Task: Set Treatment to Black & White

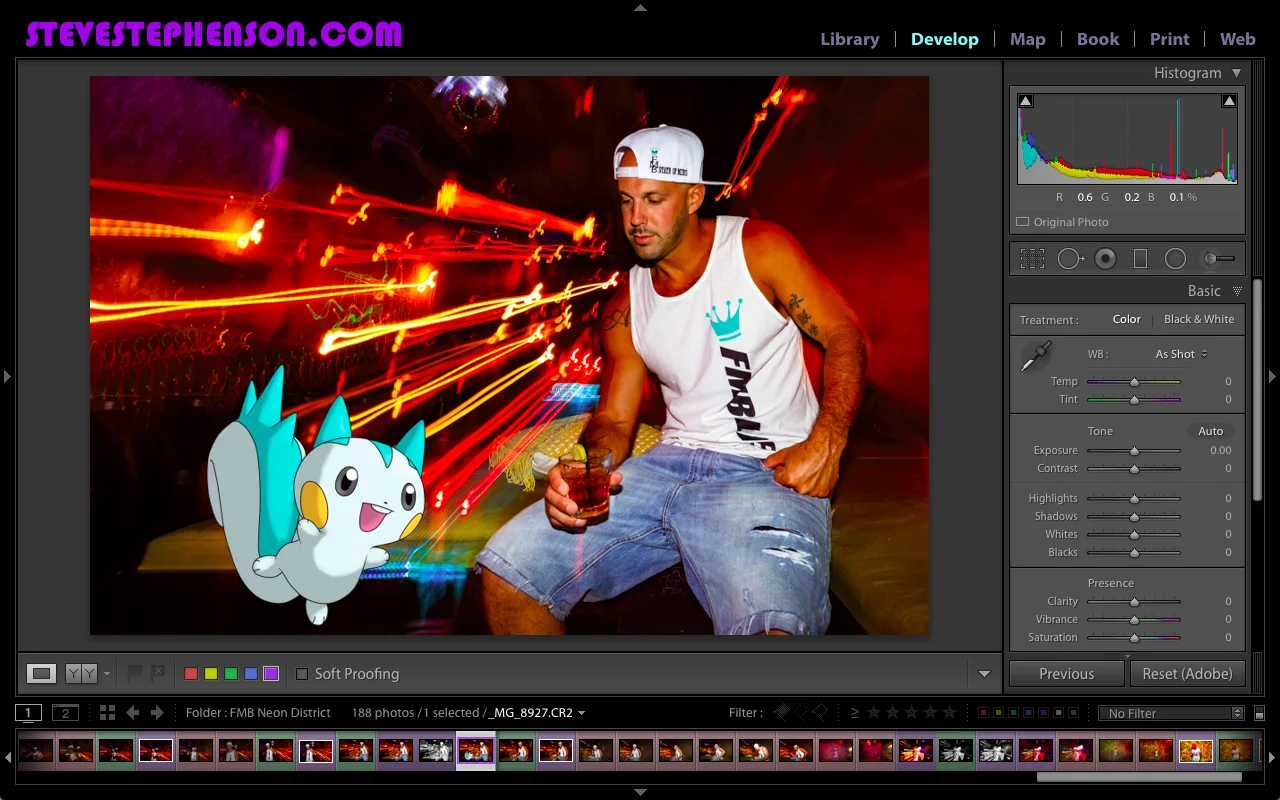Action: tap(1199, 319)
